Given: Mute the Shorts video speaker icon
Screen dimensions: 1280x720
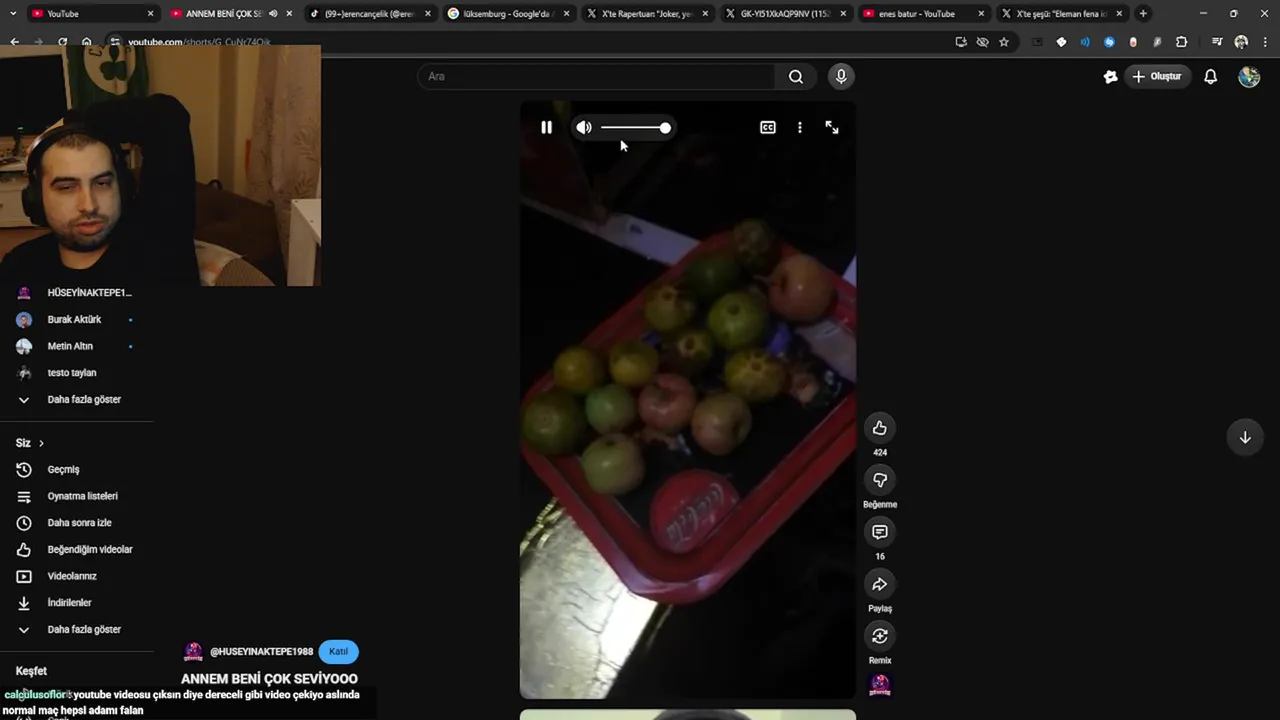Looking at the screenshot, I should pyautogui.click(x=584, y=127).
